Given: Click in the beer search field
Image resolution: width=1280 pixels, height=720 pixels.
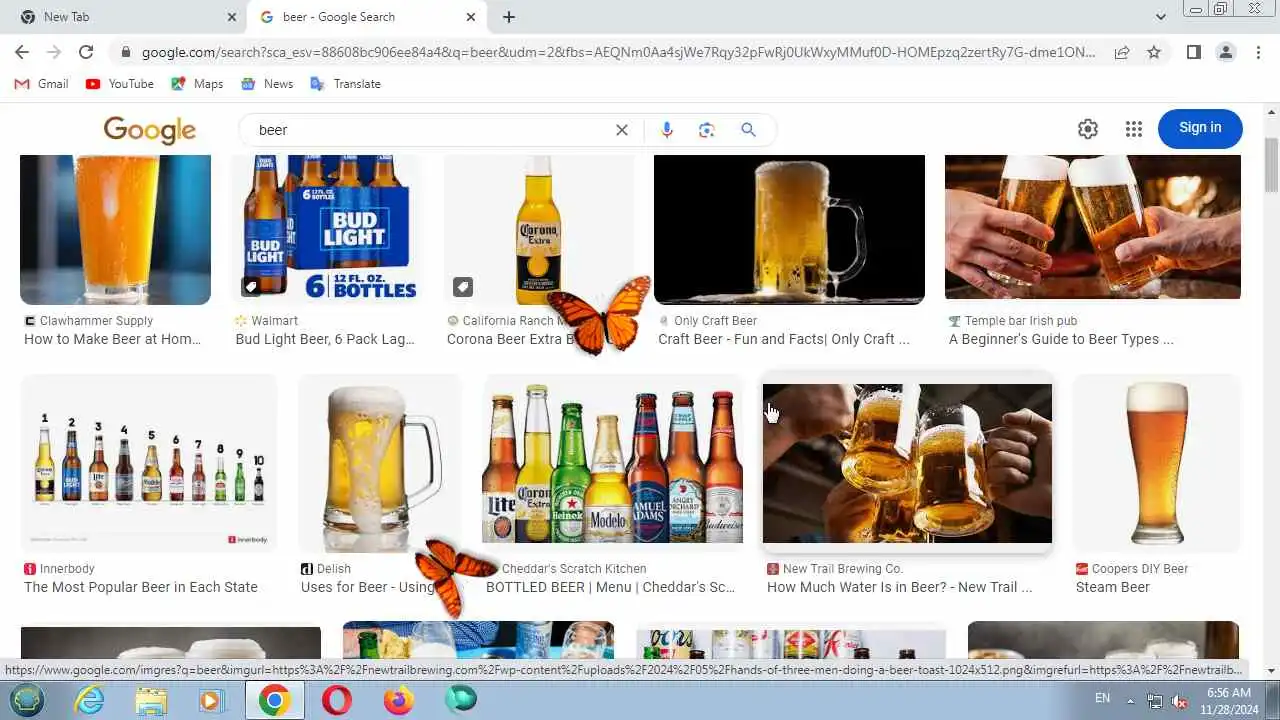Looking at the screenshot, I should (430, 130).
